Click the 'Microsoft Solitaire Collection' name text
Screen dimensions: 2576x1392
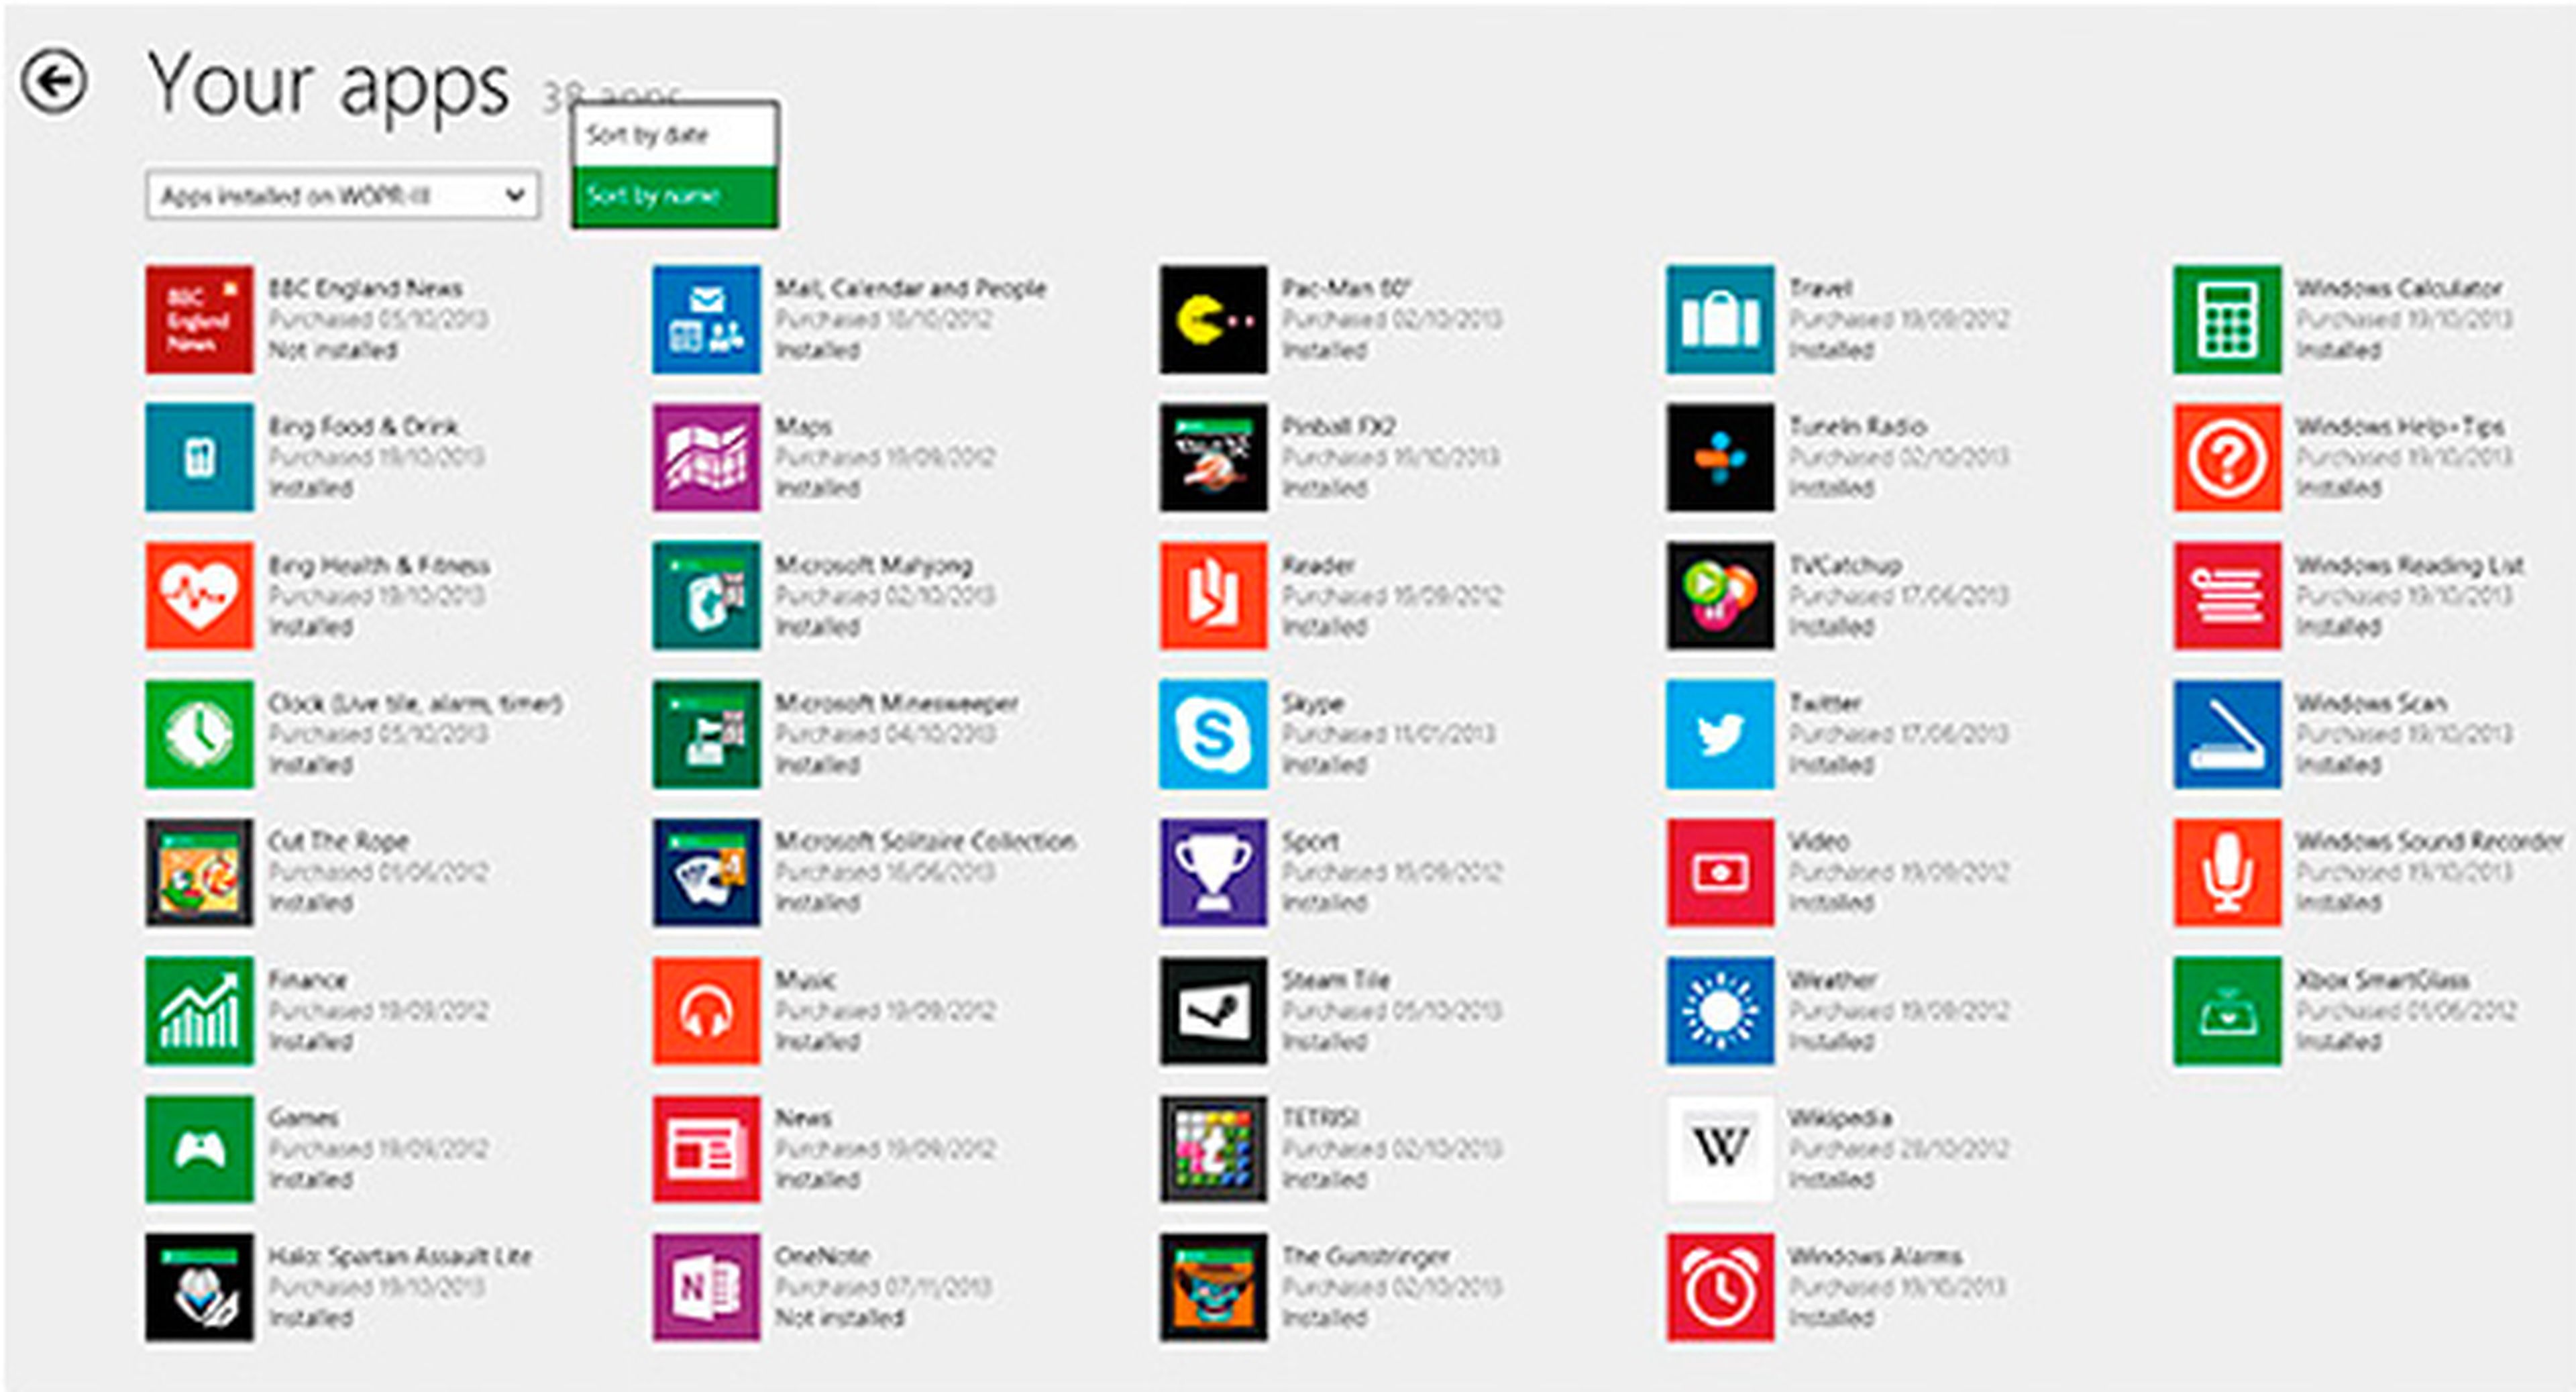tap(926, 842)
